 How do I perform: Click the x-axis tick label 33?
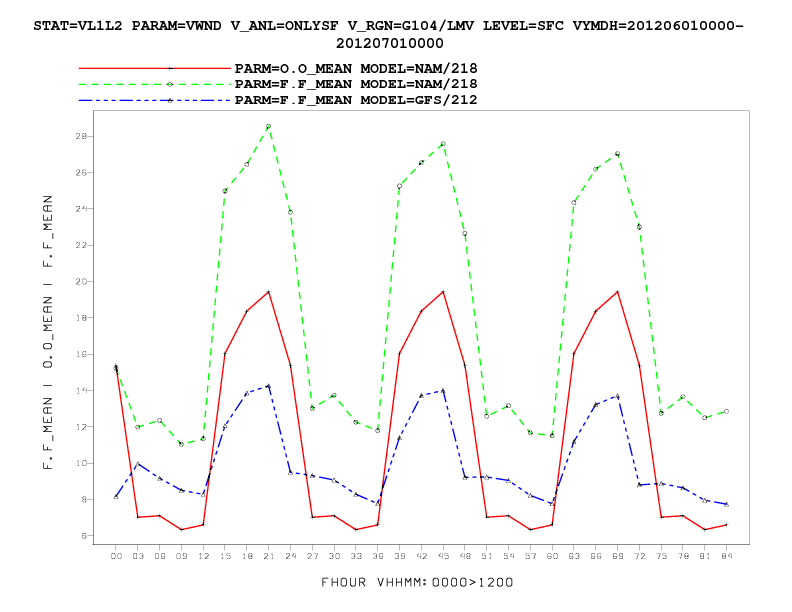[356, 556]
